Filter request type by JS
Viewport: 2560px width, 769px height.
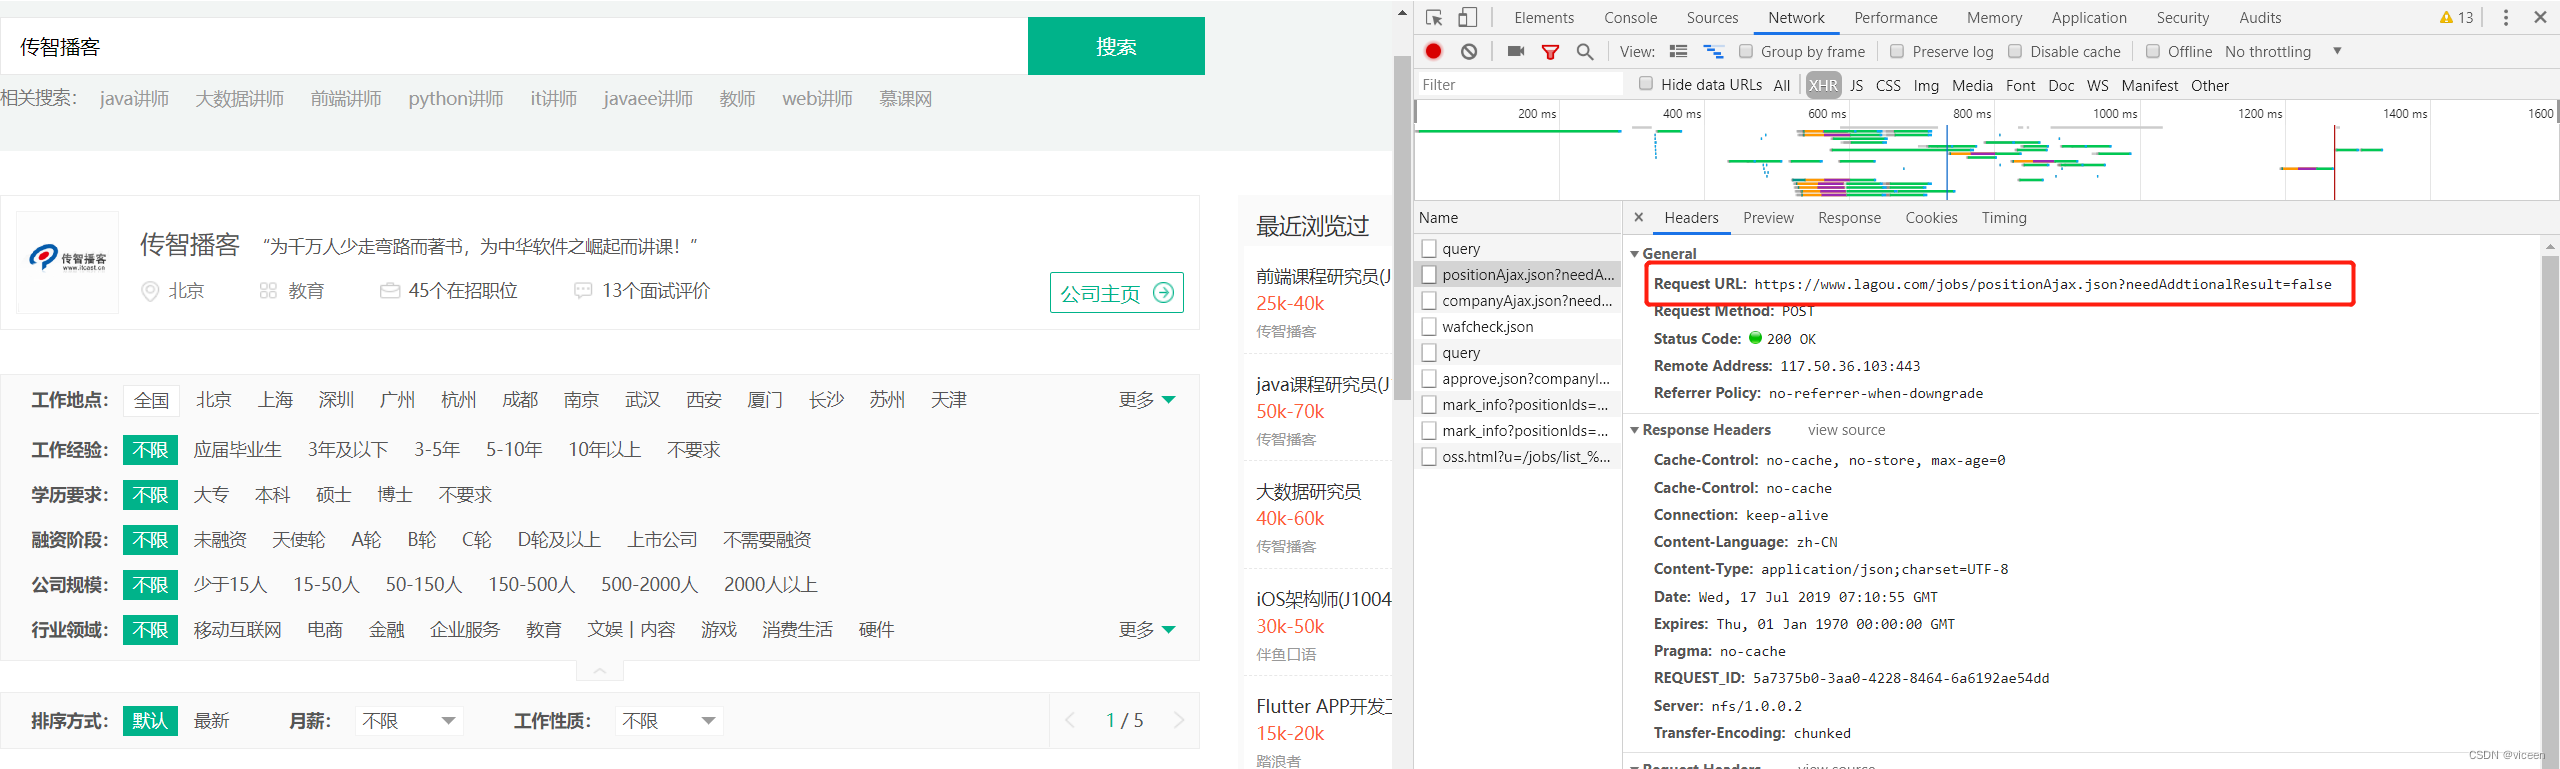click(x=1856, y=85)
